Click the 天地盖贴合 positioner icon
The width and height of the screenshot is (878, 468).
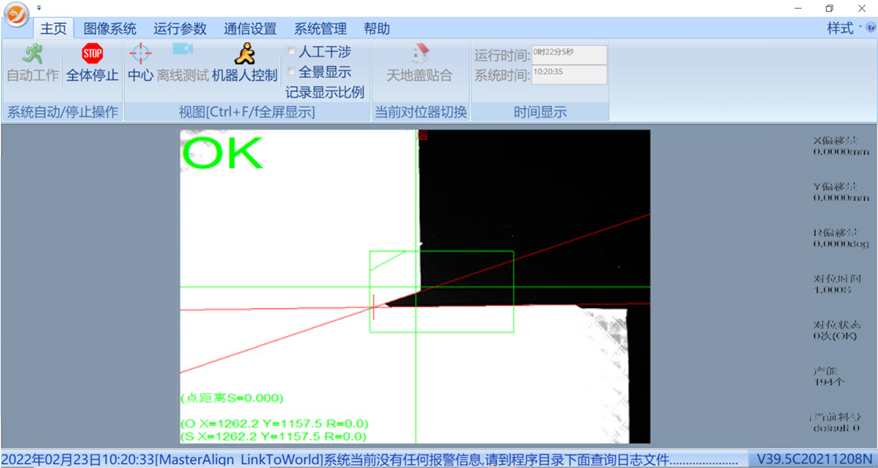click(419, 54)
